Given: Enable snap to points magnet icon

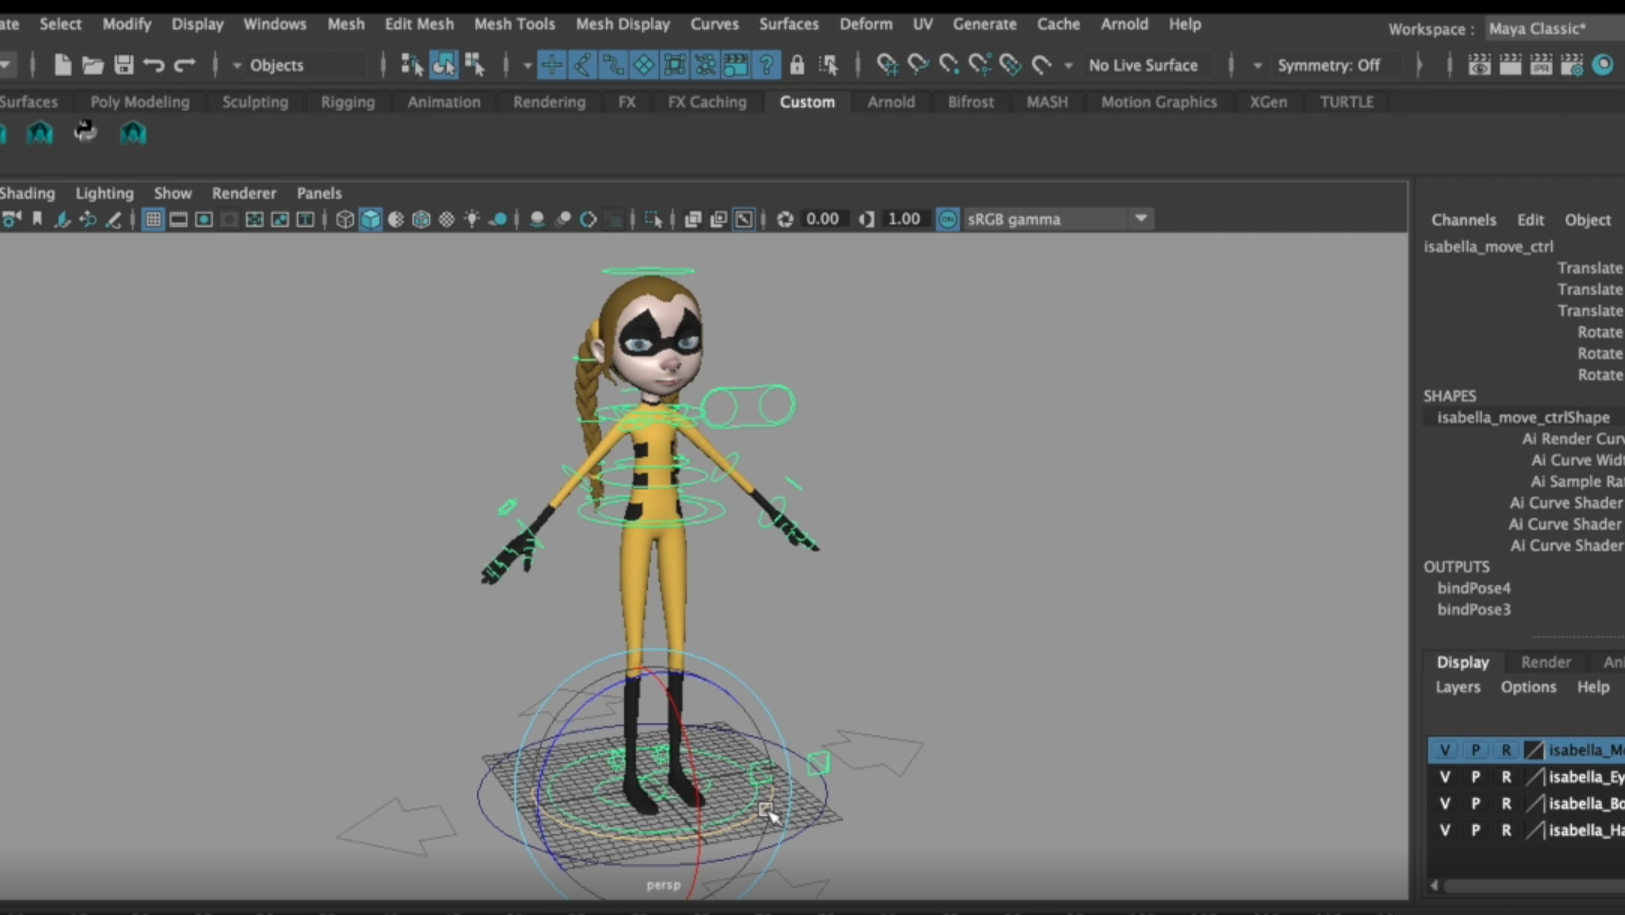Looking at the screenshot, I should pyautogui.click(x=949, y=65).
